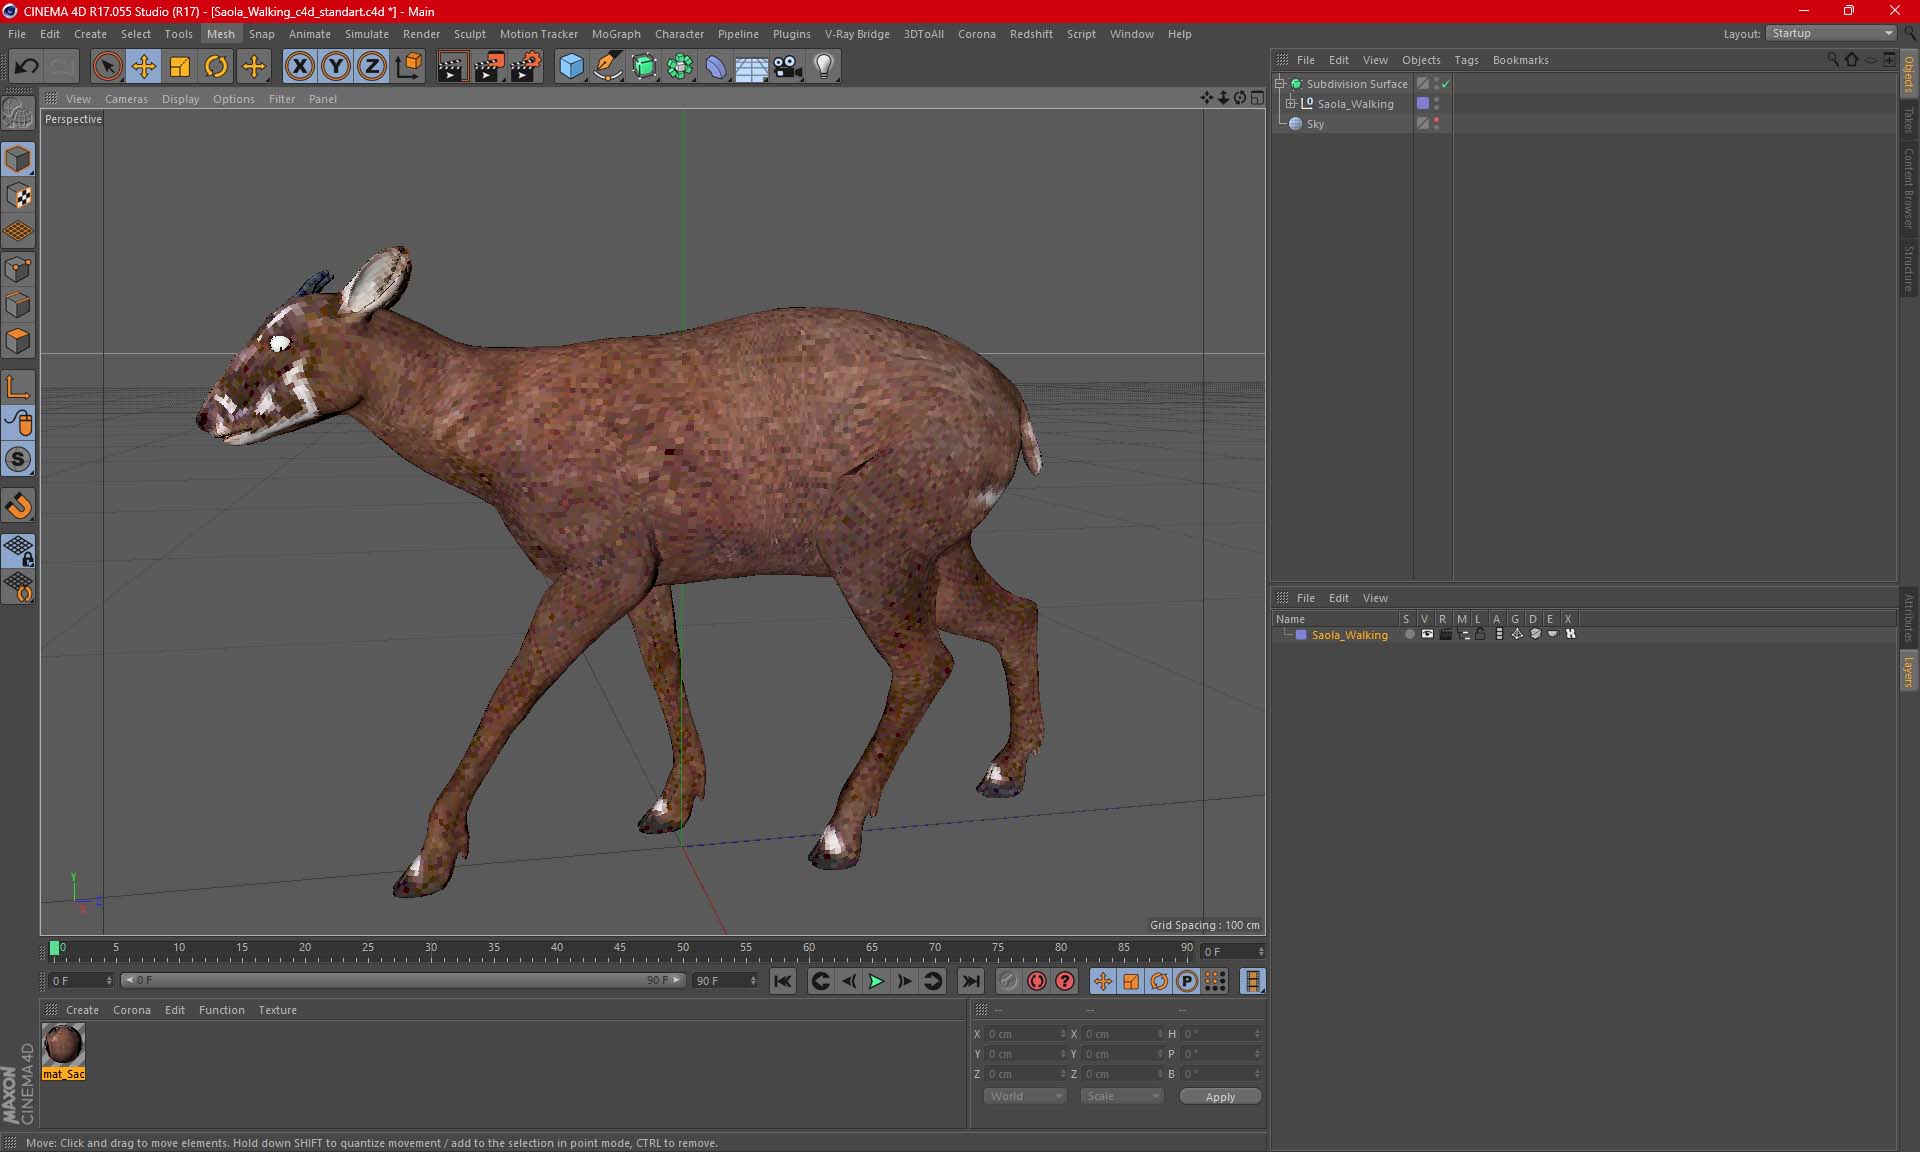
Task: Open Material Manager Texture menu
Action: pos(277,1010)
